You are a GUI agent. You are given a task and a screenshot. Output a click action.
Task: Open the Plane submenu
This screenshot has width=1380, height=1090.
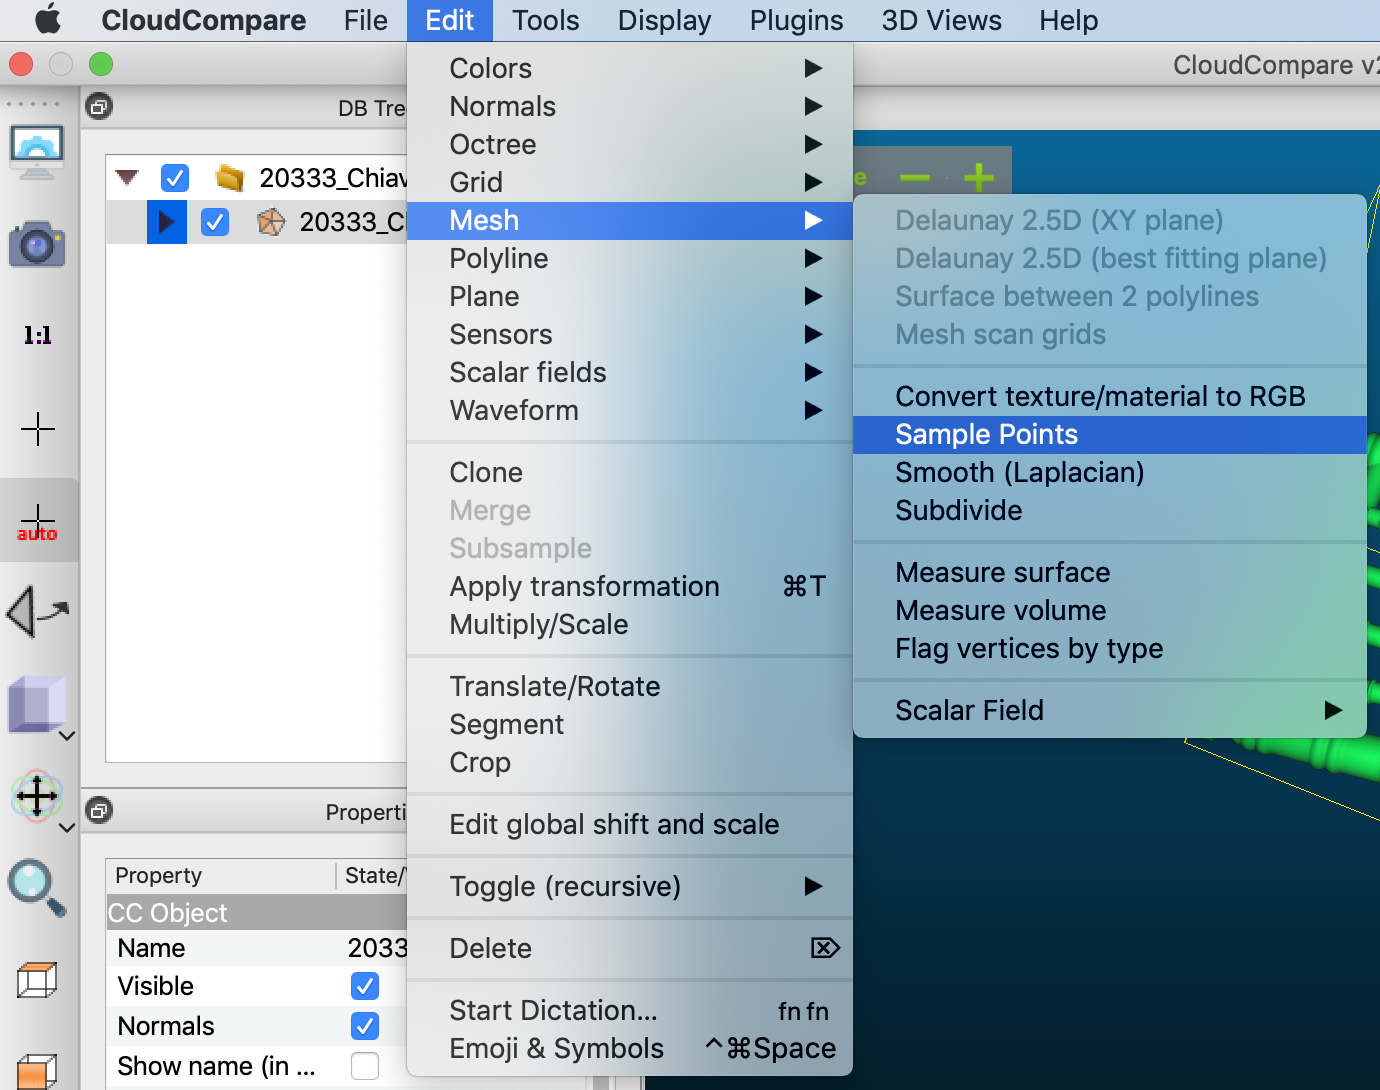[630, 296]
